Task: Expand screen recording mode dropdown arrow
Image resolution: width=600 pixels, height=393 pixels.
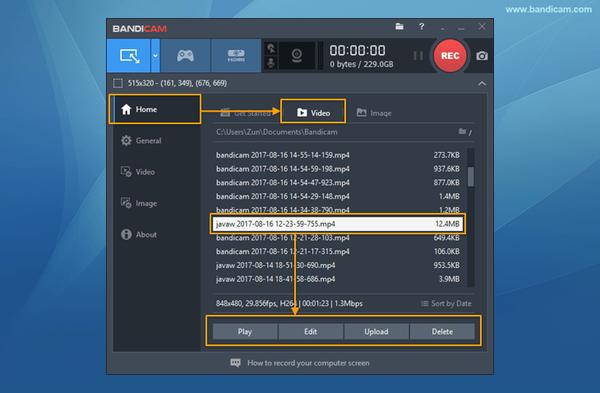Action: click(155, 55)
